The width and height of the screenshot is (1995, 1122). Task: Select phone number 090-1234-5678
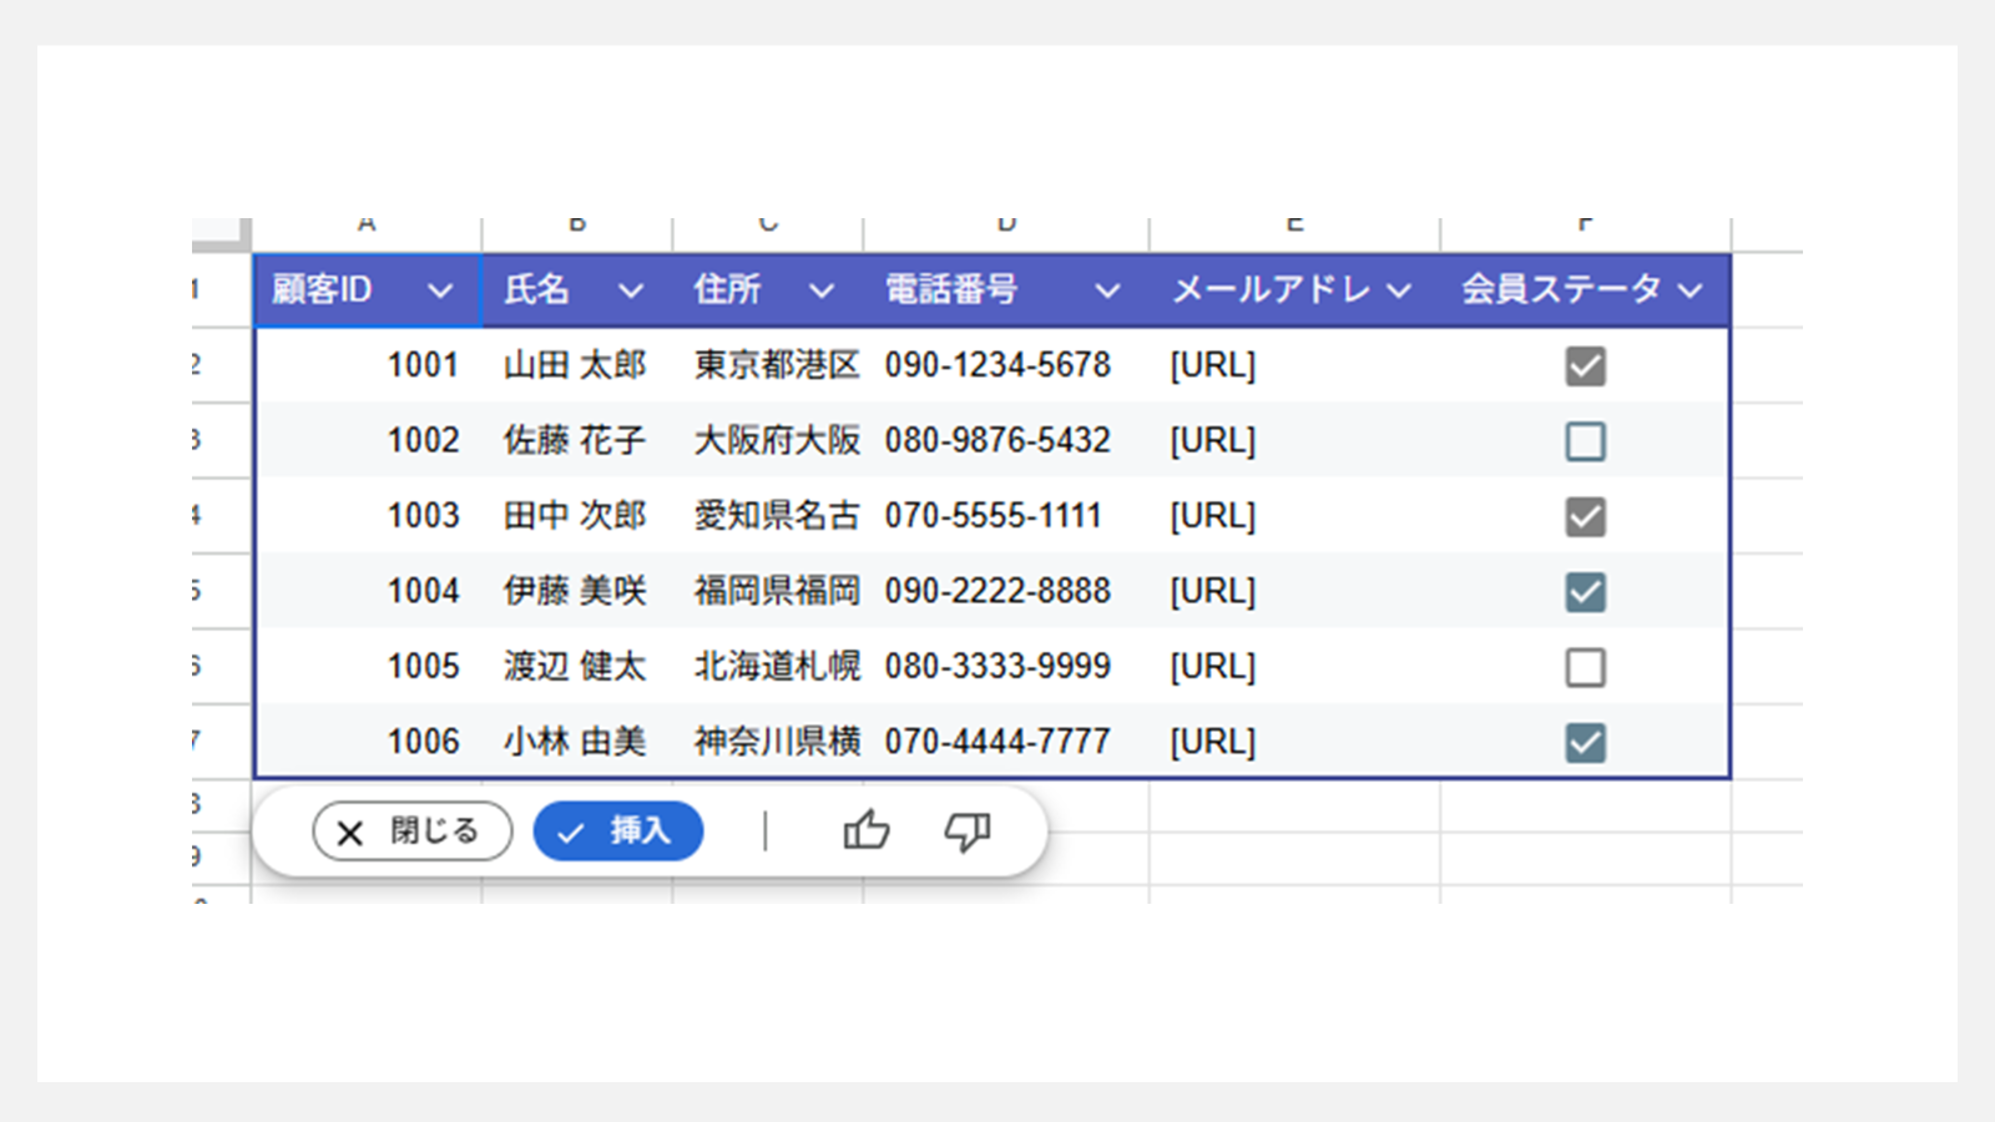[x=1006, y=365]
